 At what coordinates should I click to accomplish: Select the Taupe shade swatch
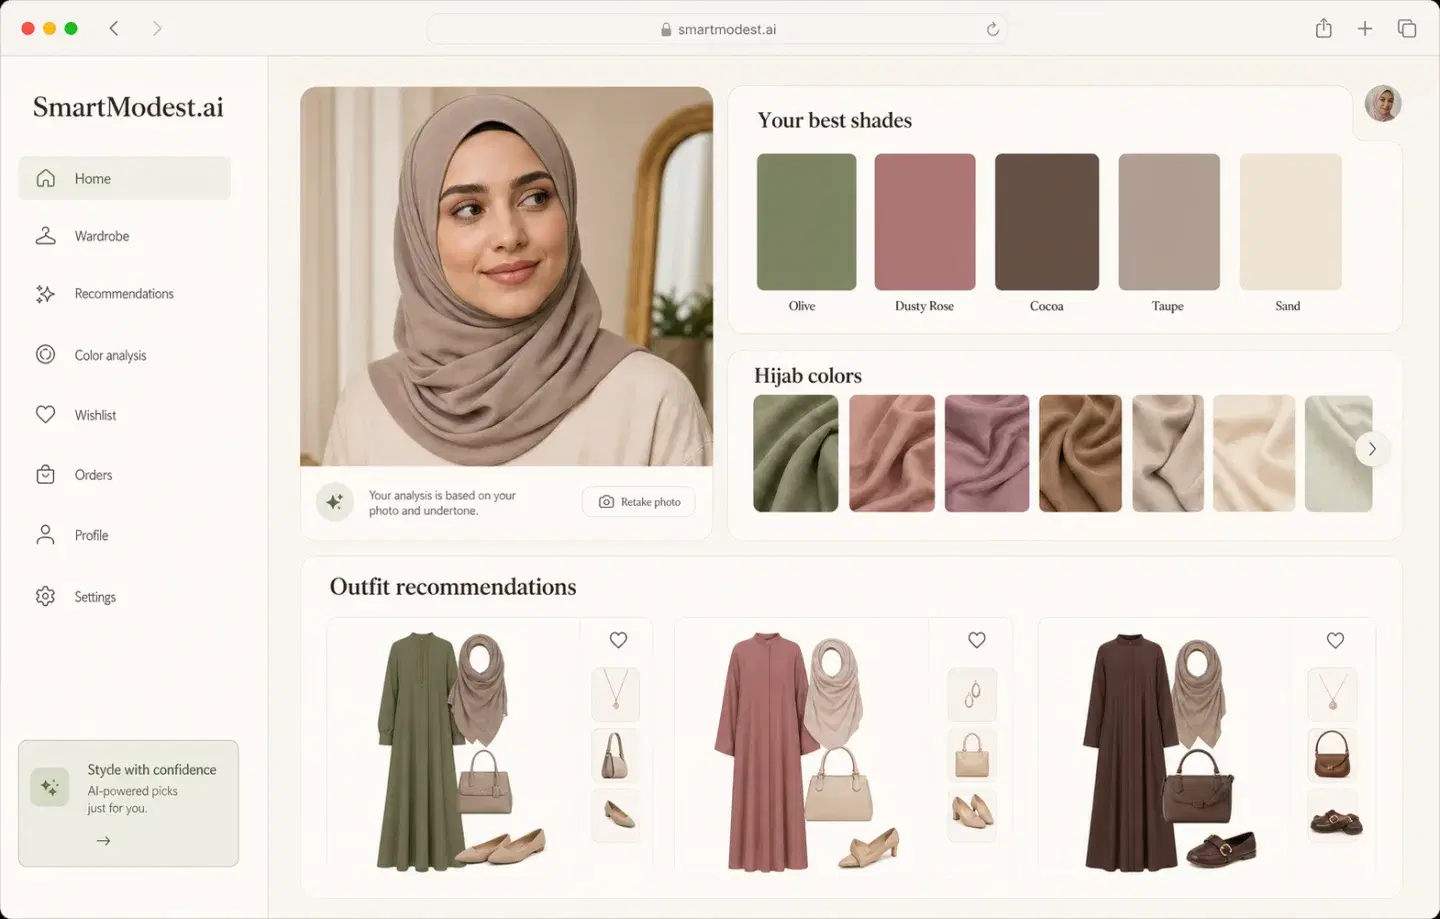click(1169, 222)
